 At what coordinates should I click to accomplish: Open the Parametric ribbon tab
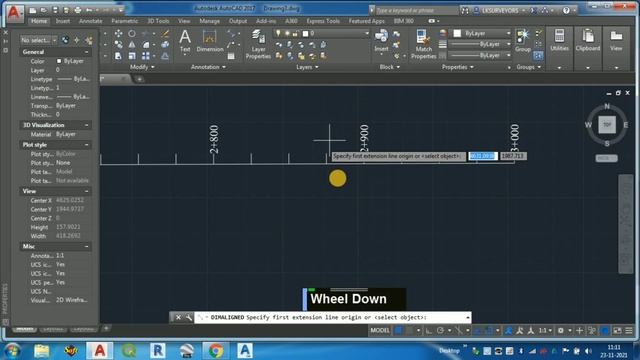124,21
